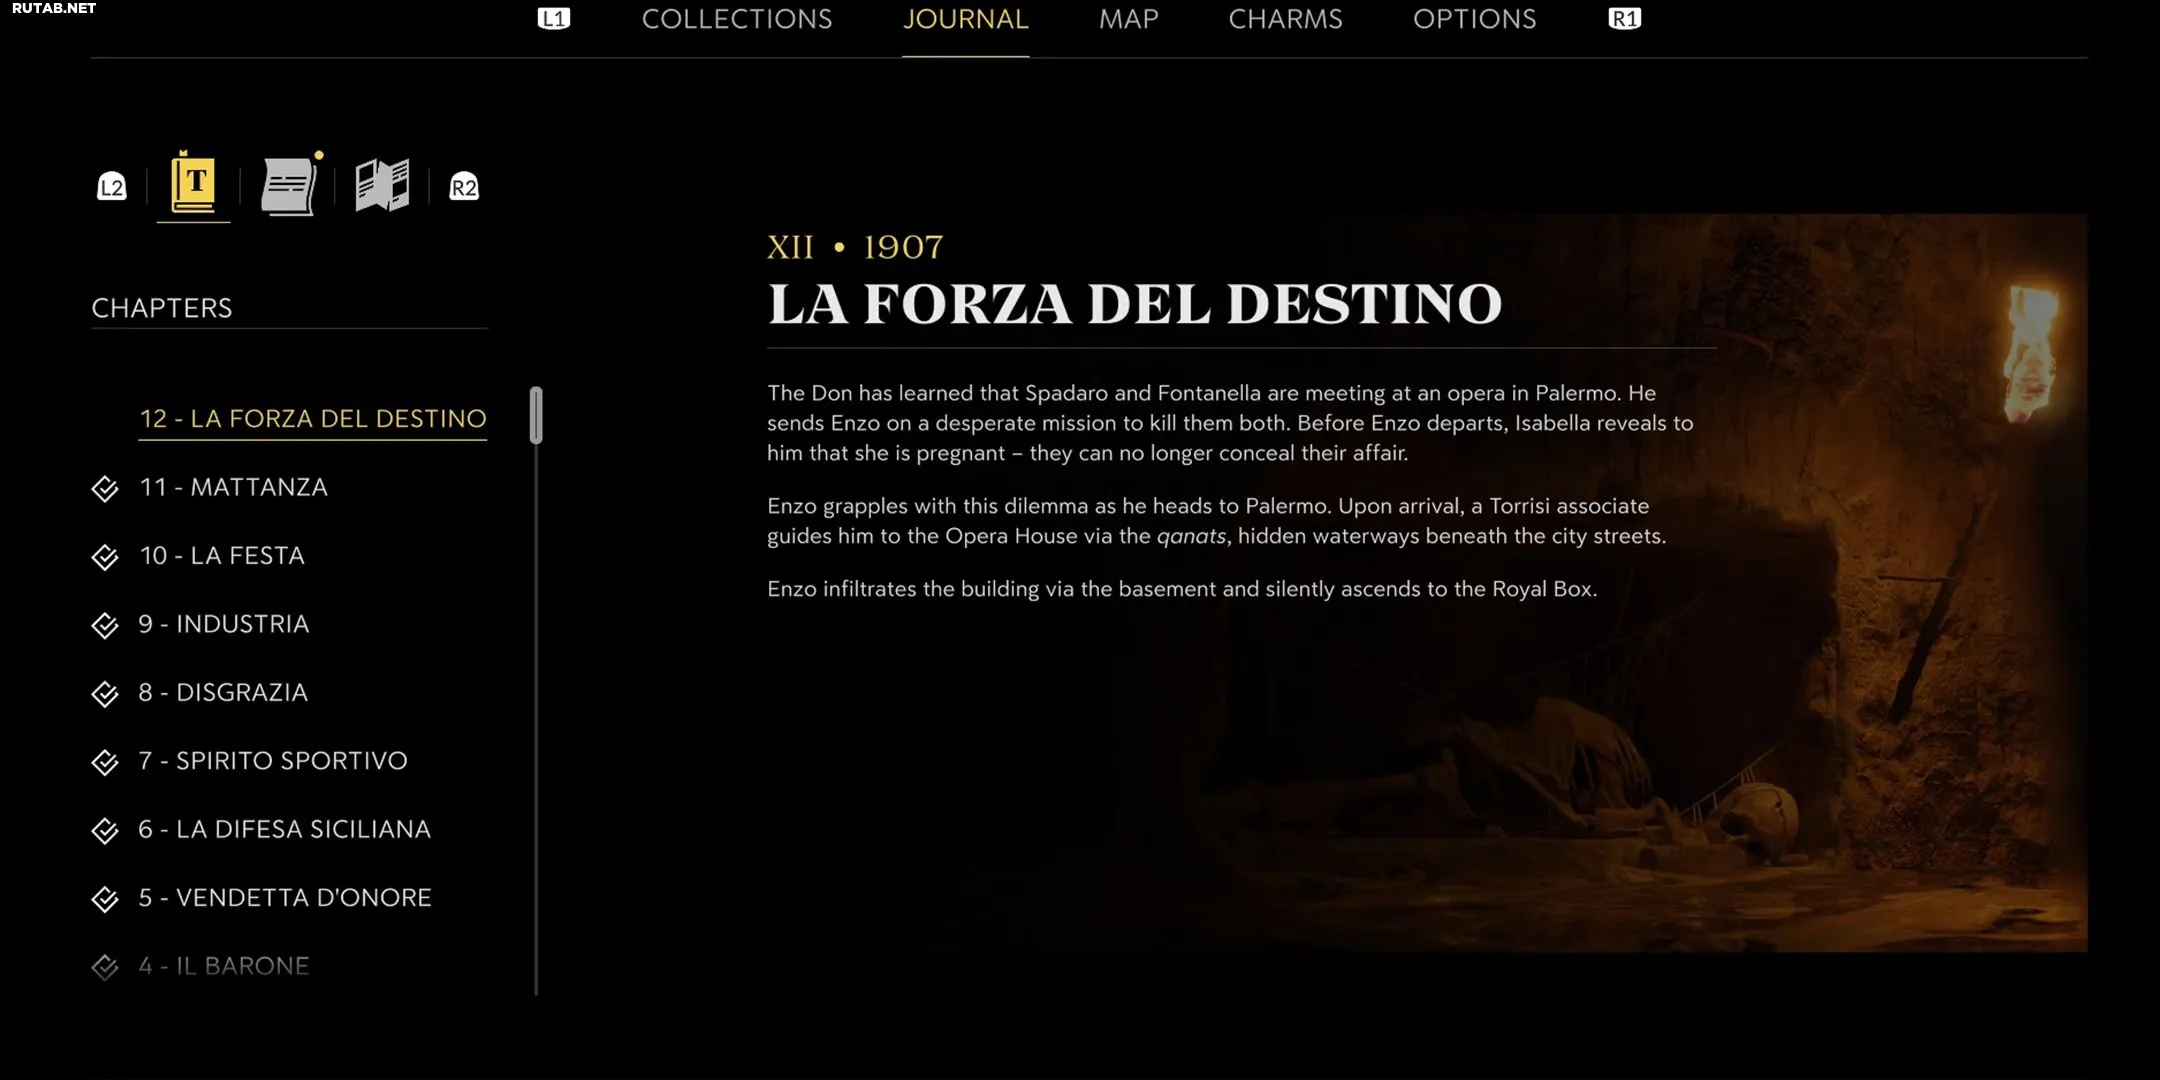The image size is (2160, 1080).
Task: Click the 'XII • 1907' chapter date label
Action: coord(855,247)
